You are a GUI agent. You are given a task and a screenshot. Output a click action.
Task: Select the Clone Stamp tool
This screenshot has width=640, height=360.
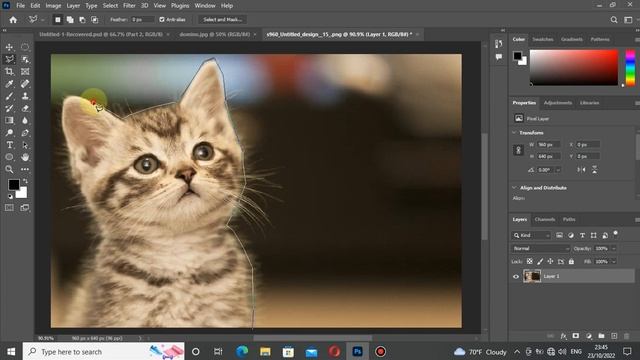coord(25,96)
